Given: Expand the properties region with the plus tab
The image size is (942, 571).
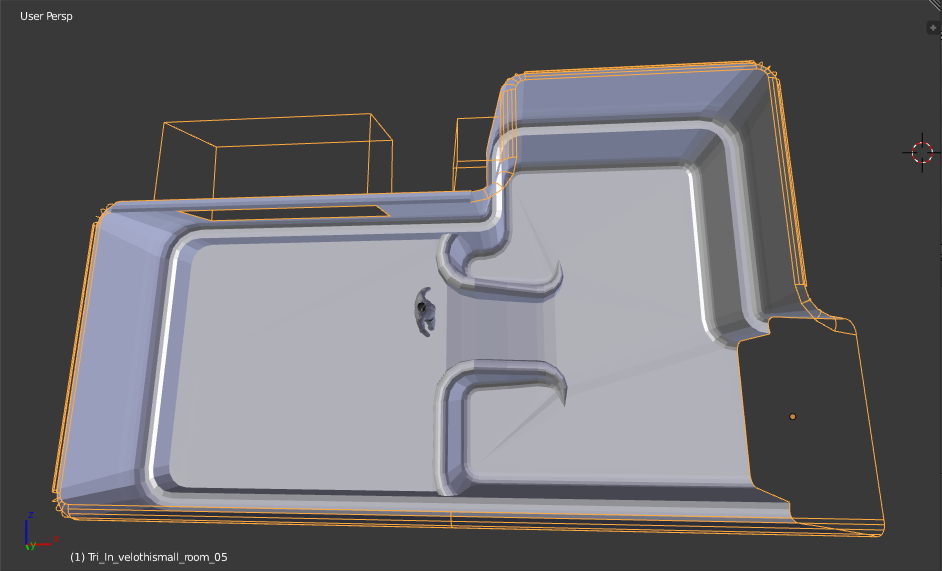Looking at the screenshot, I should [x=933, y=28].
